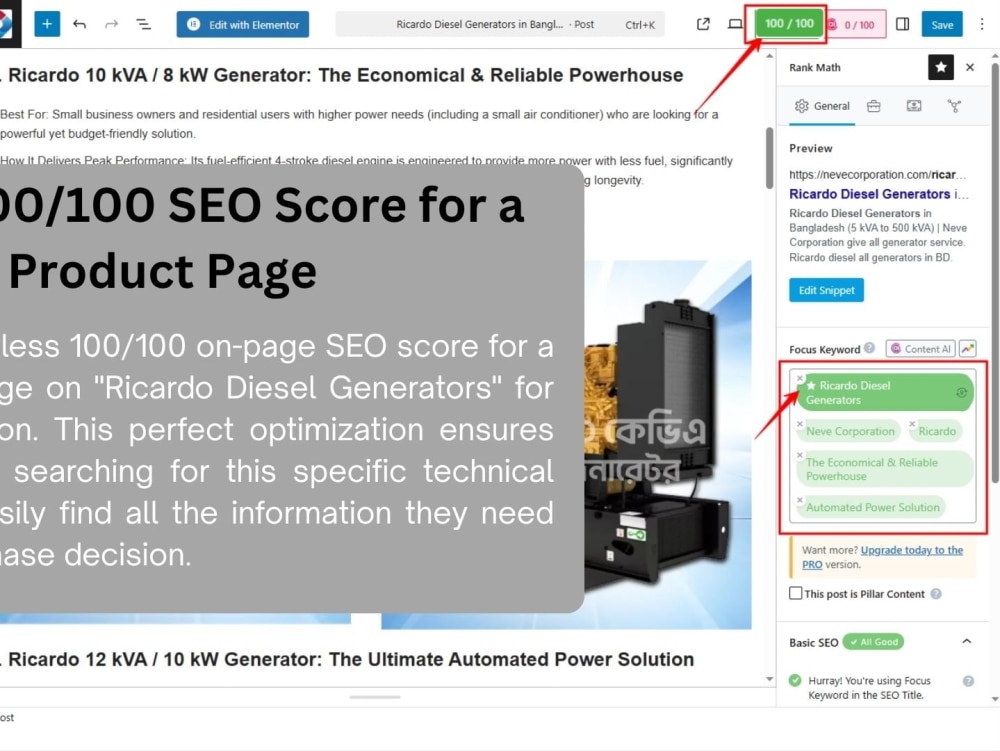This screenshot has height=751, width=1000.
Task: Remove Automated Power Solution keyword
Action: click(x=800, y=500)
